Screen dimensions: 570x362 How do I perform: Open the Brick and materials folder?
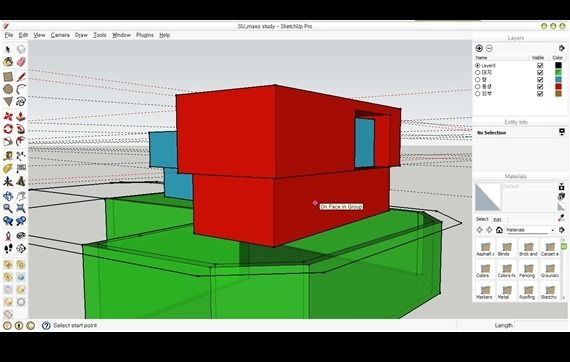[528, 249]
